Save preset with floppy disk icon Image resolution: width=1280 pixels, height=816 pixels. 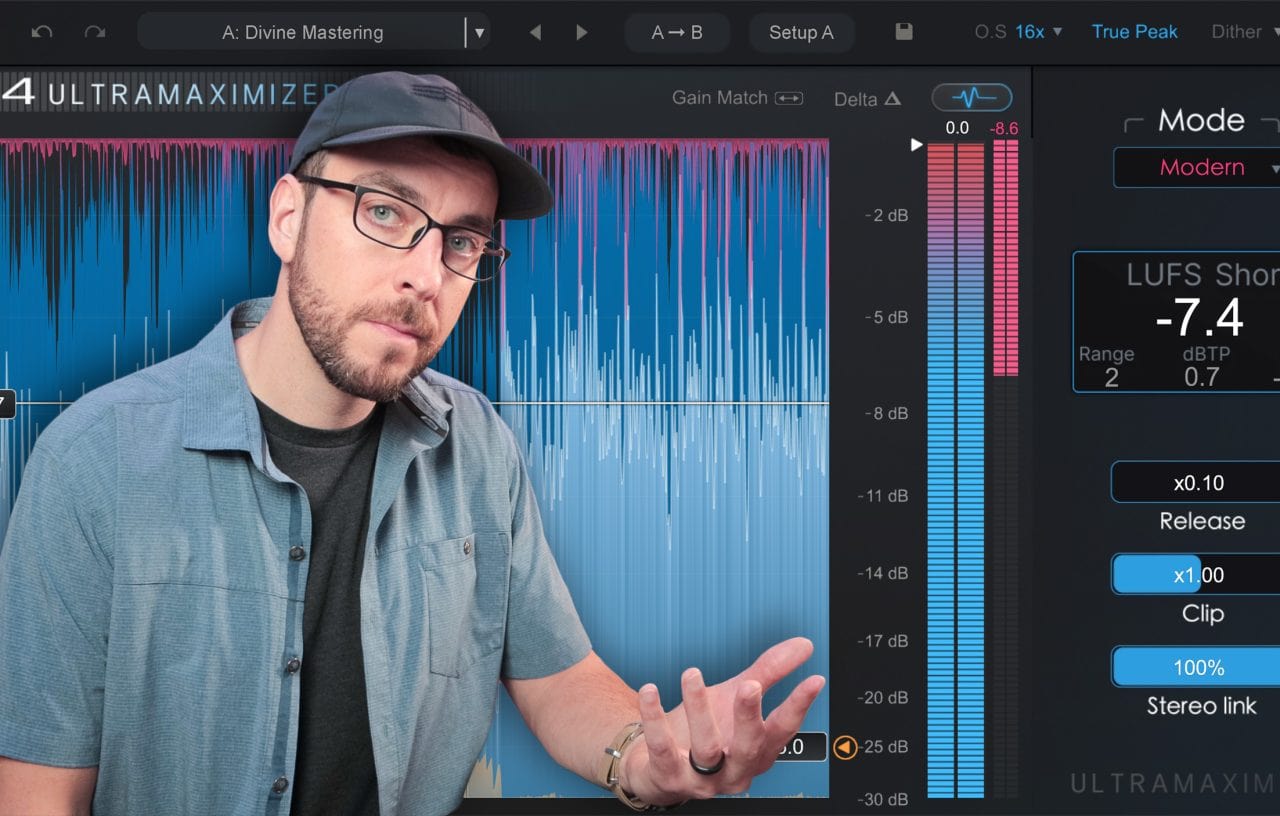[x=904, y=32]
